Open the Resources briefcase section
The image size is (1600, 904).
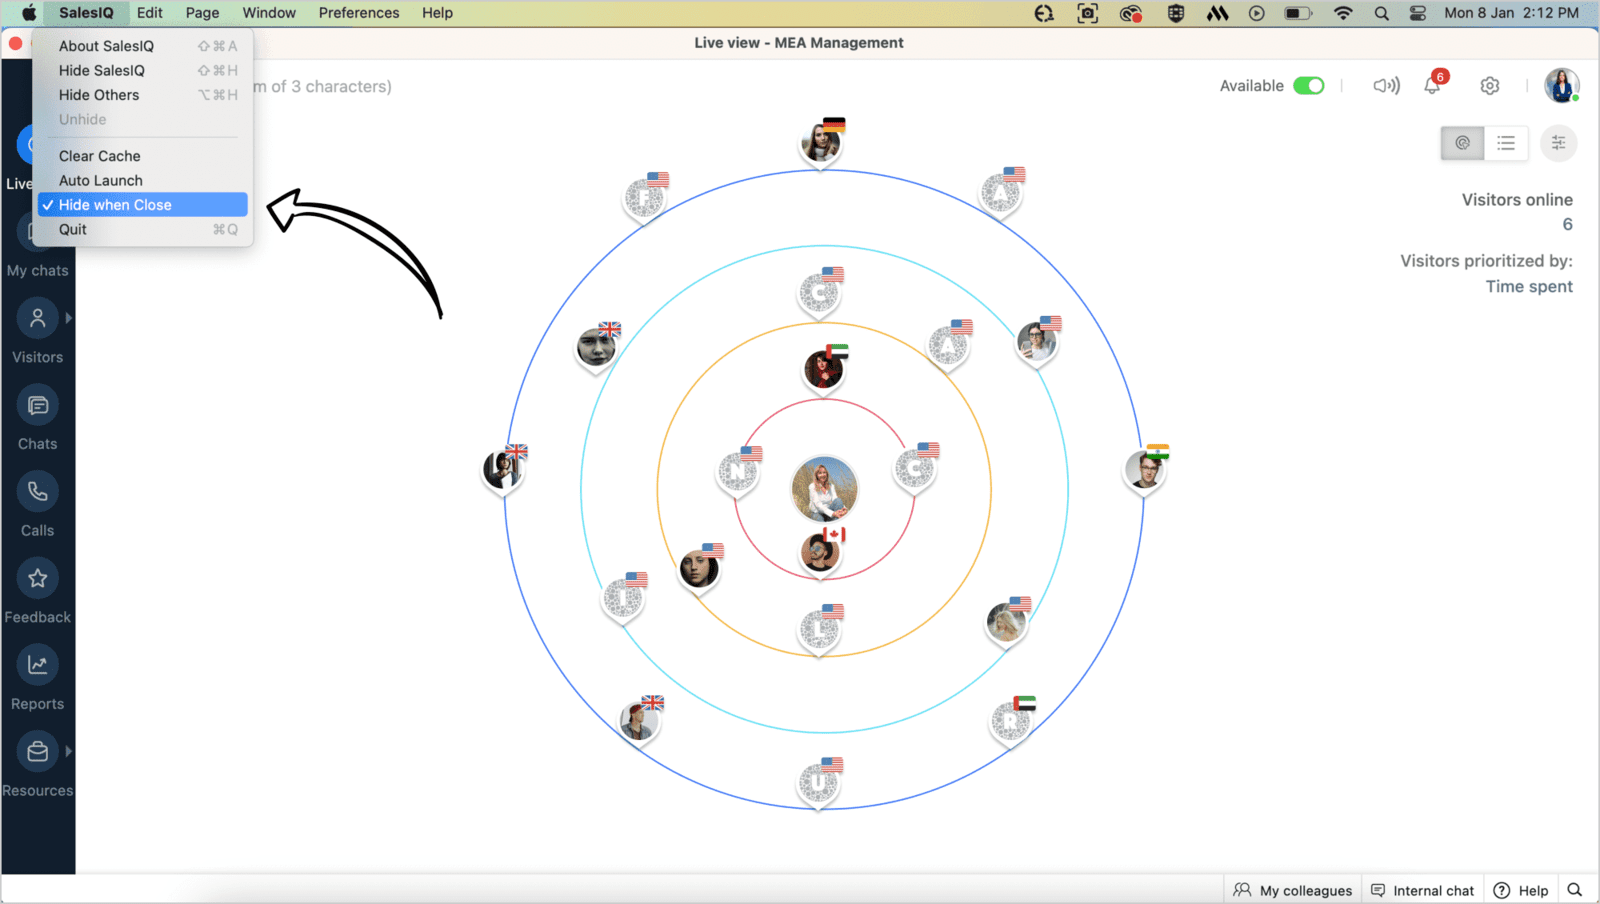click(37, 766)
